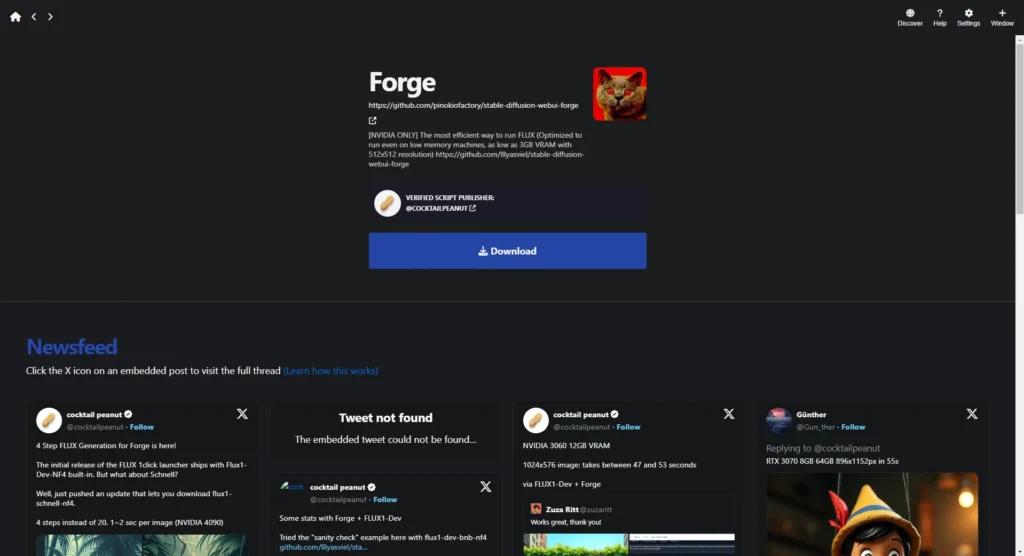
Task: Navigate back with the left arrow
Action: (x=34, y=17)
